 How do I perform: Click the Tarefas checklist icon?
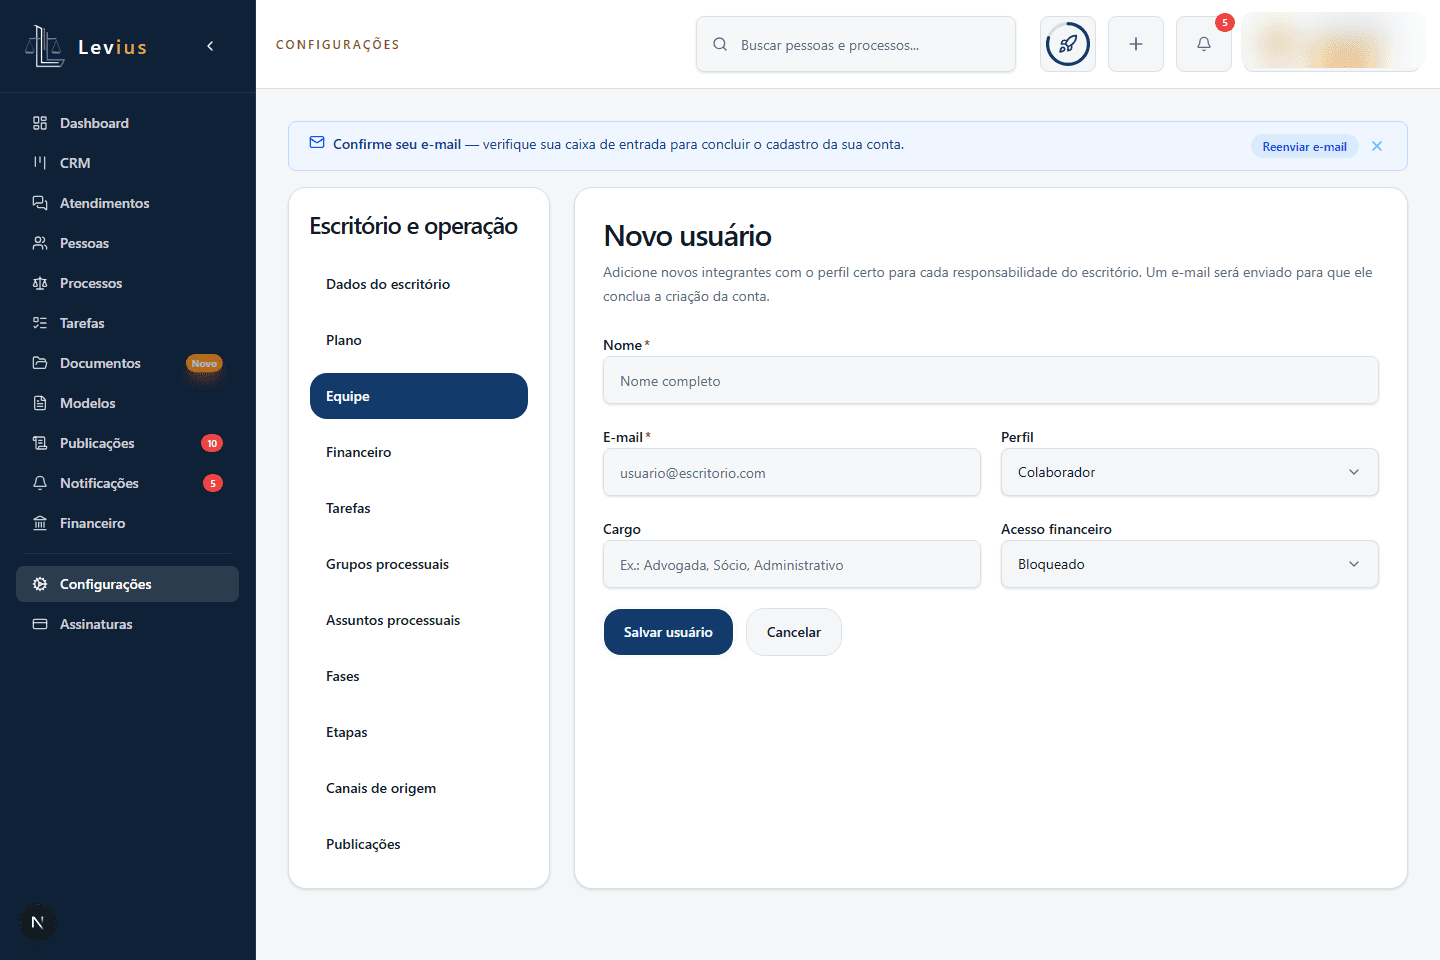[40, 323]
